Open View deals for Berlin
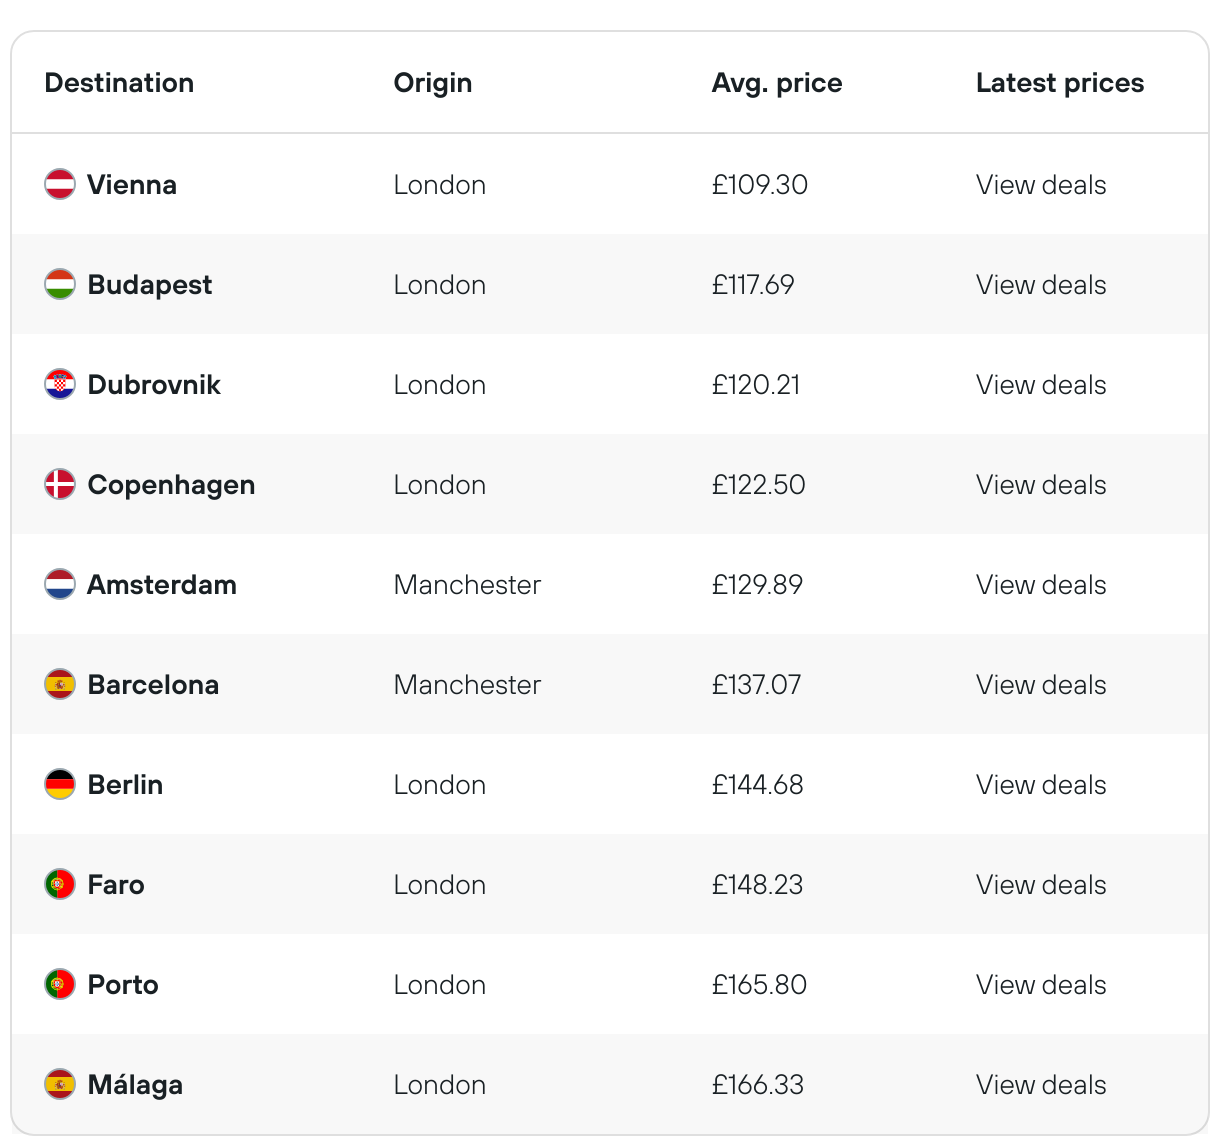1220x1146 pixels. (x=1040, y=785)
